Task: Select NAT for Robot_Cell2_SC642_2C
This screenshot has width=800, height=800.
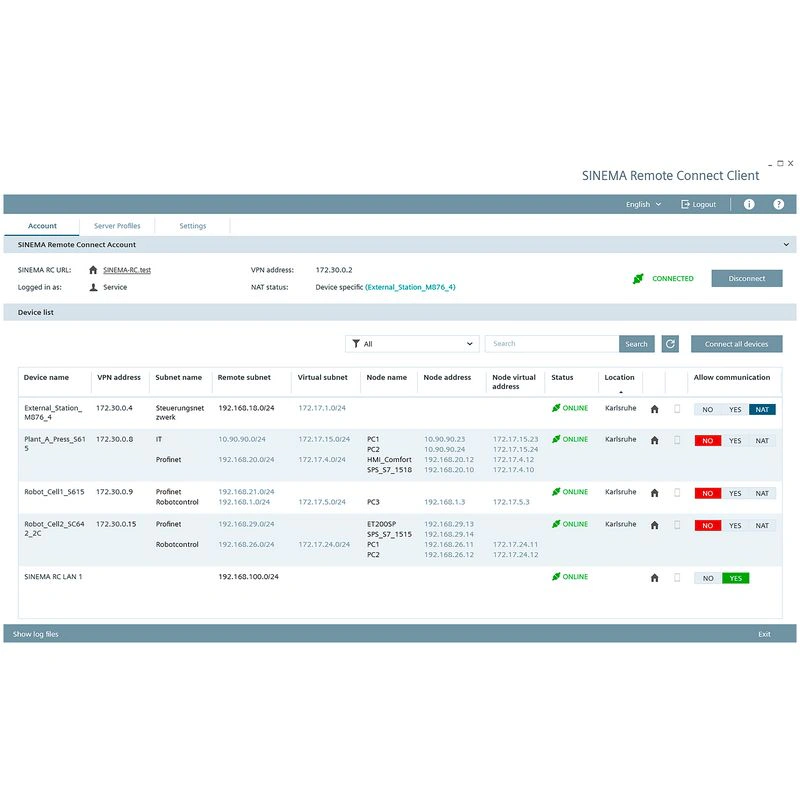Action: point(762,525)
